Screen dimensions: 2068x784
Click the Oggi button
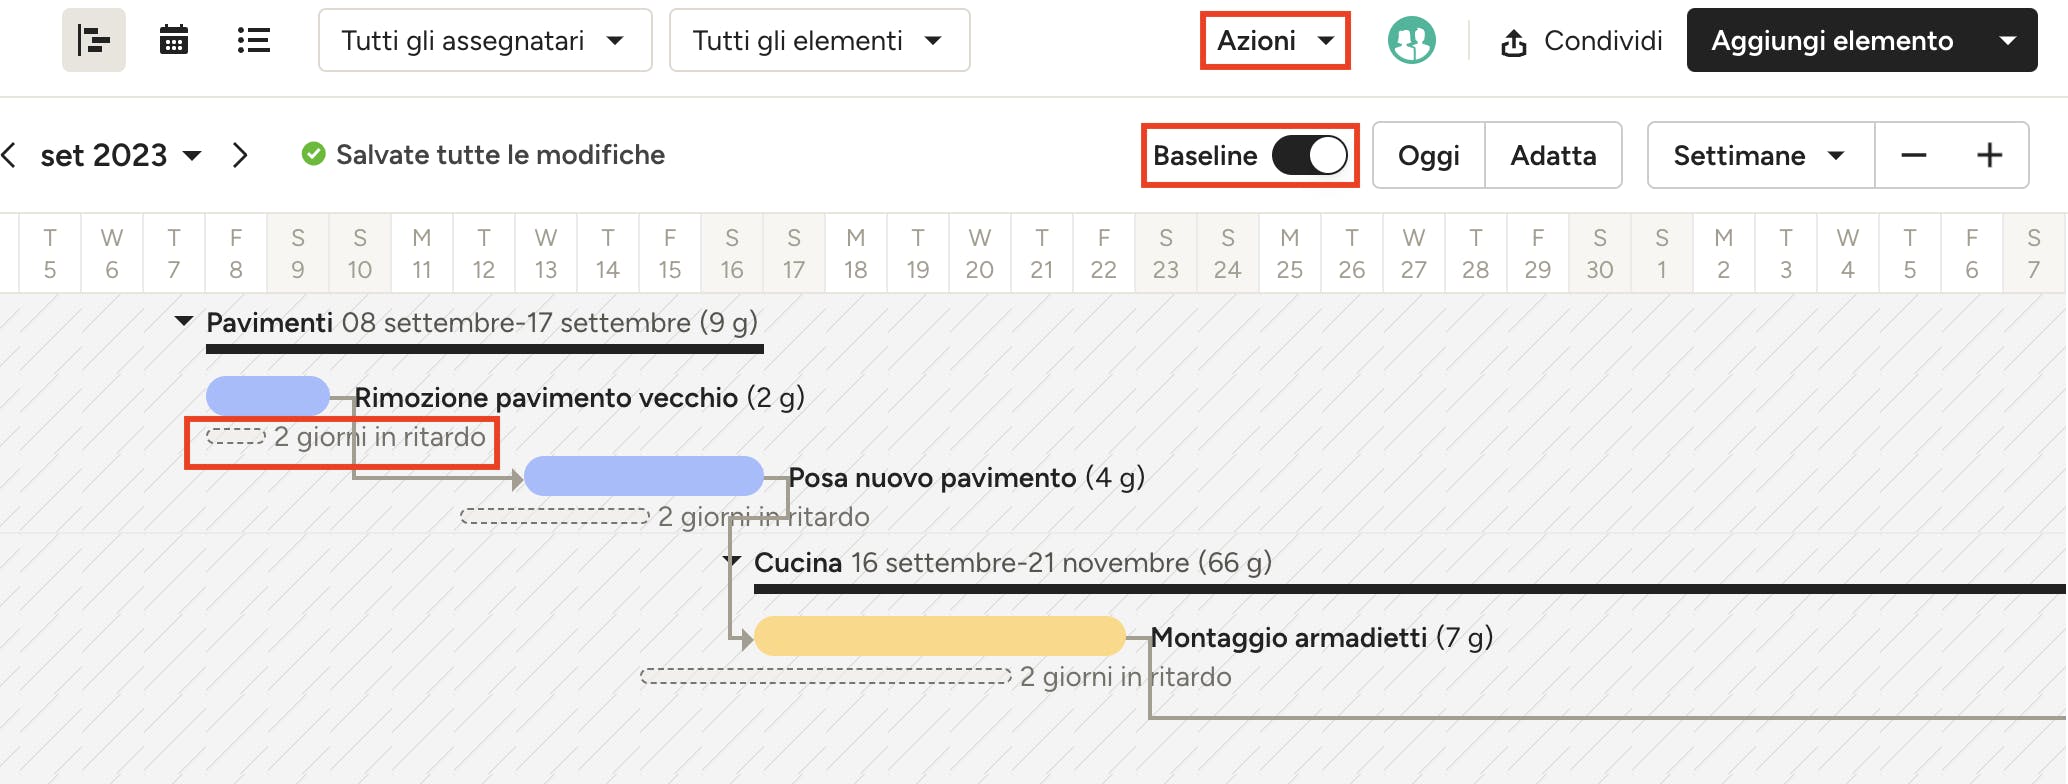coord(1429,155)
